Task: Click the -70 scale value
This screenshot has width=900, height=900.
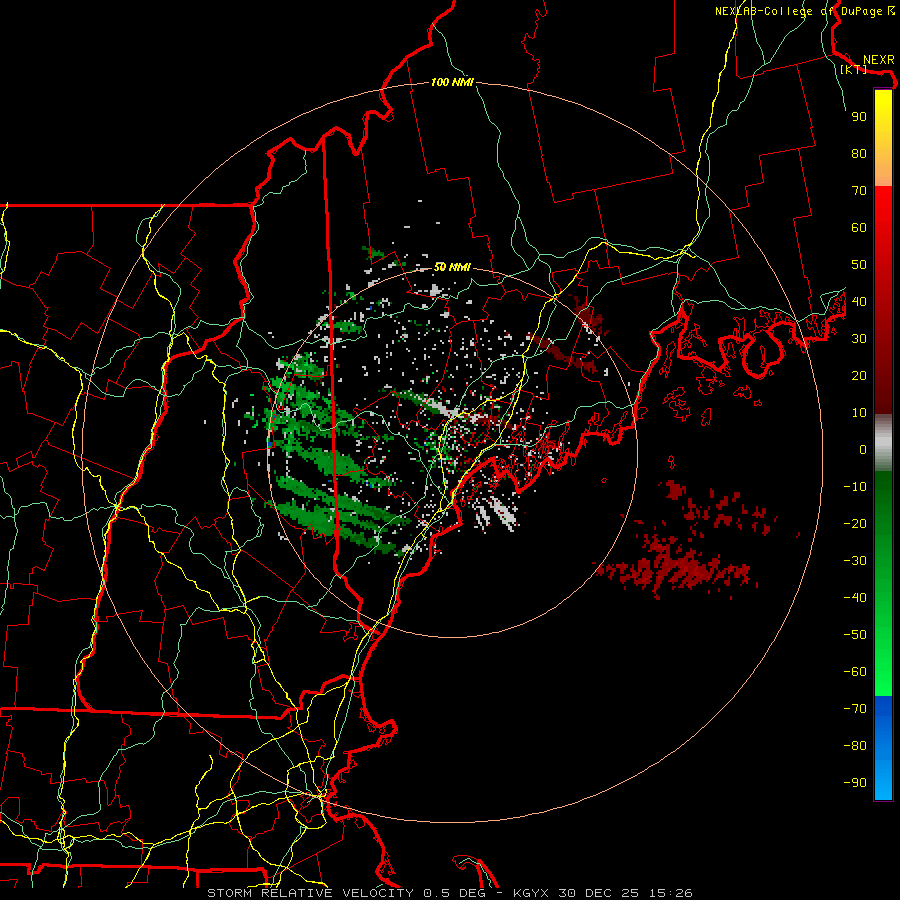Action: (855, 709)
